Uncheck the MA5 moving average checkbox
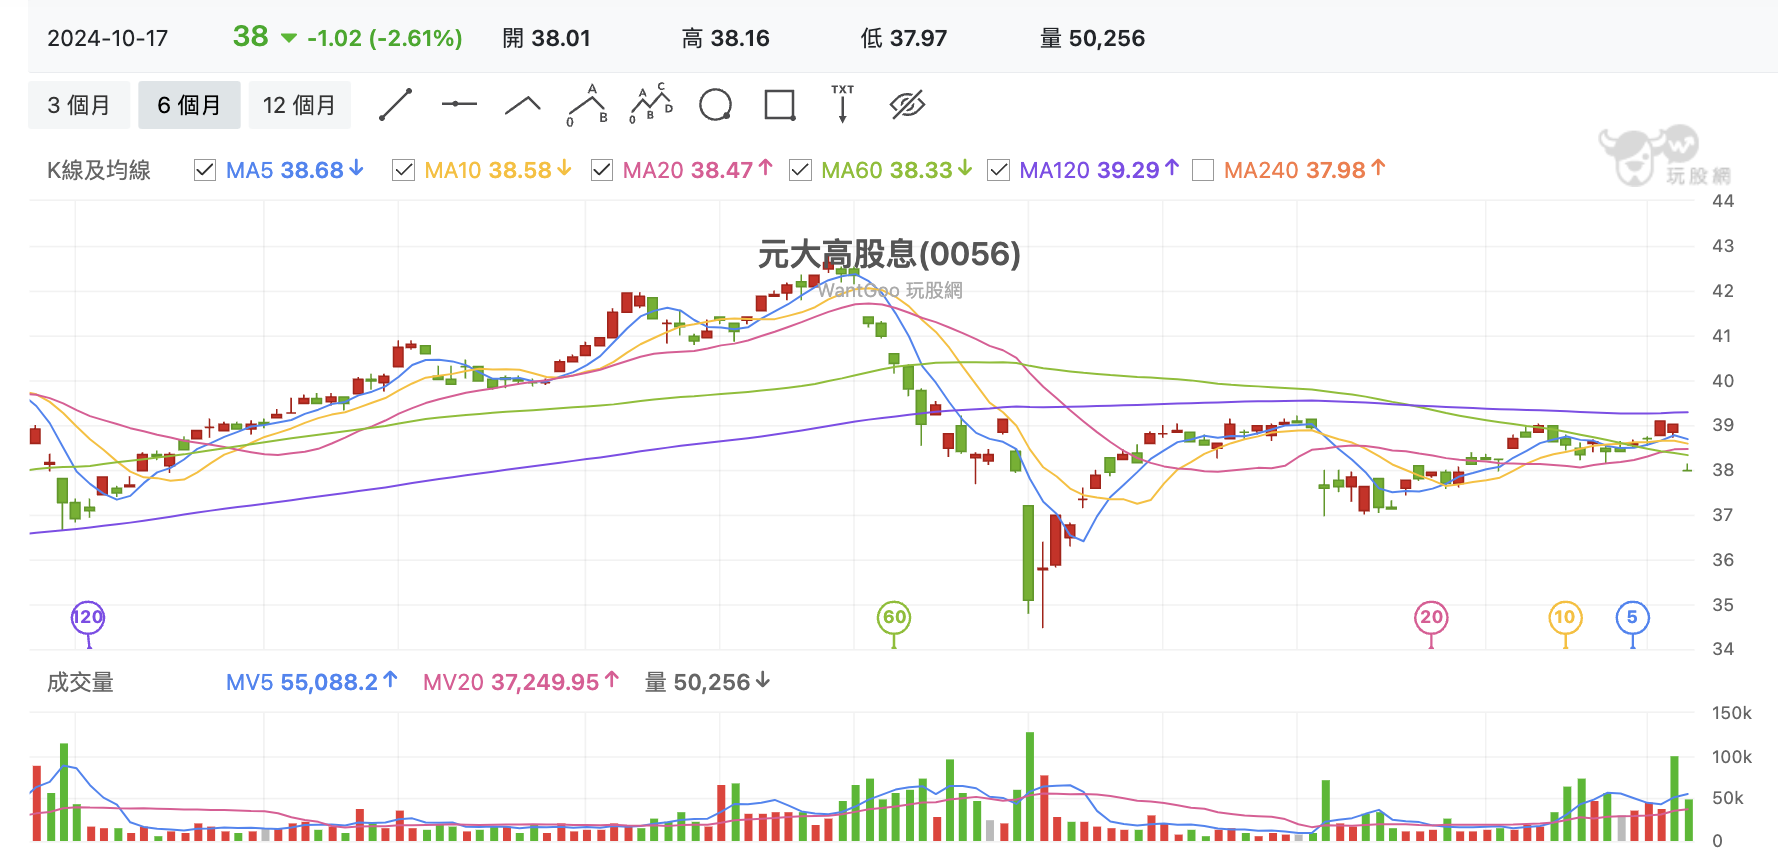Image resolution: width=1778 pixels, height=860 pixels. (x=205, y=170)
